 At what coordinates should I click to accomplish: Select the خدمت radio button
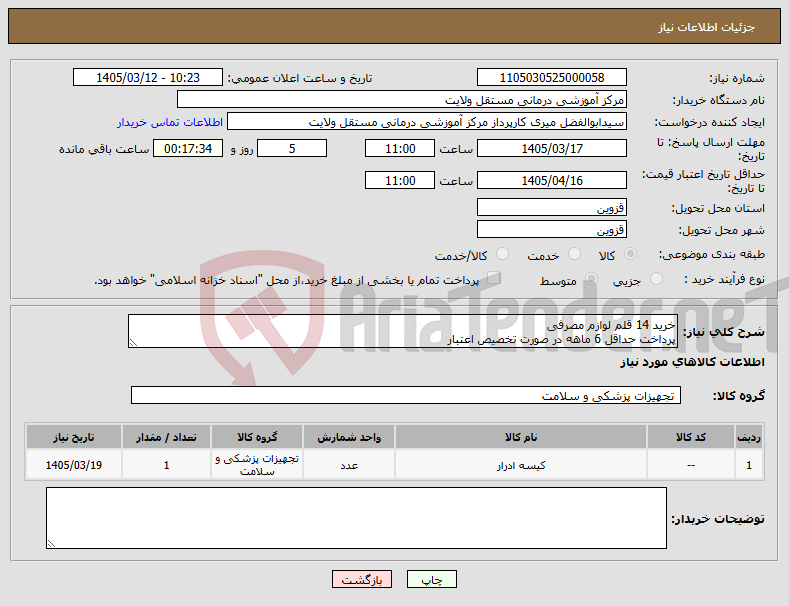574,254
